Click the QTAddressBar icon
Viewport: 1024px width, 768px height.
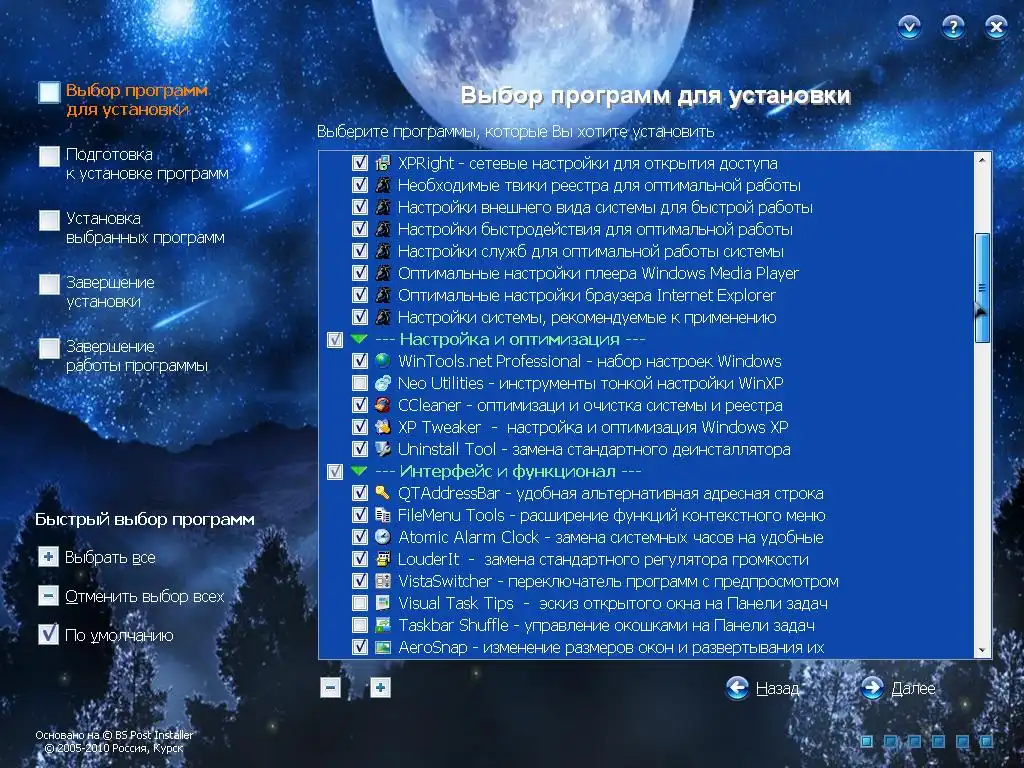point(383,493)
